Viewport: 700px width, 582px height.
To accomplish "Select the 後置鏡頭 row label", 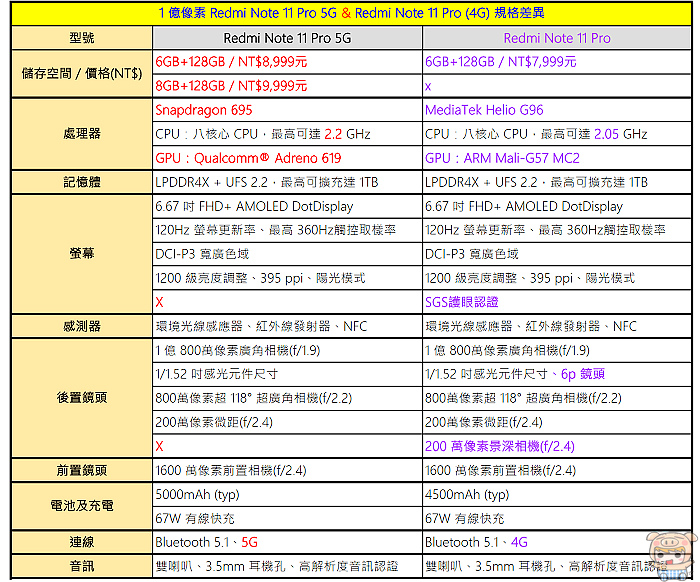I will [x=82, y=398].
